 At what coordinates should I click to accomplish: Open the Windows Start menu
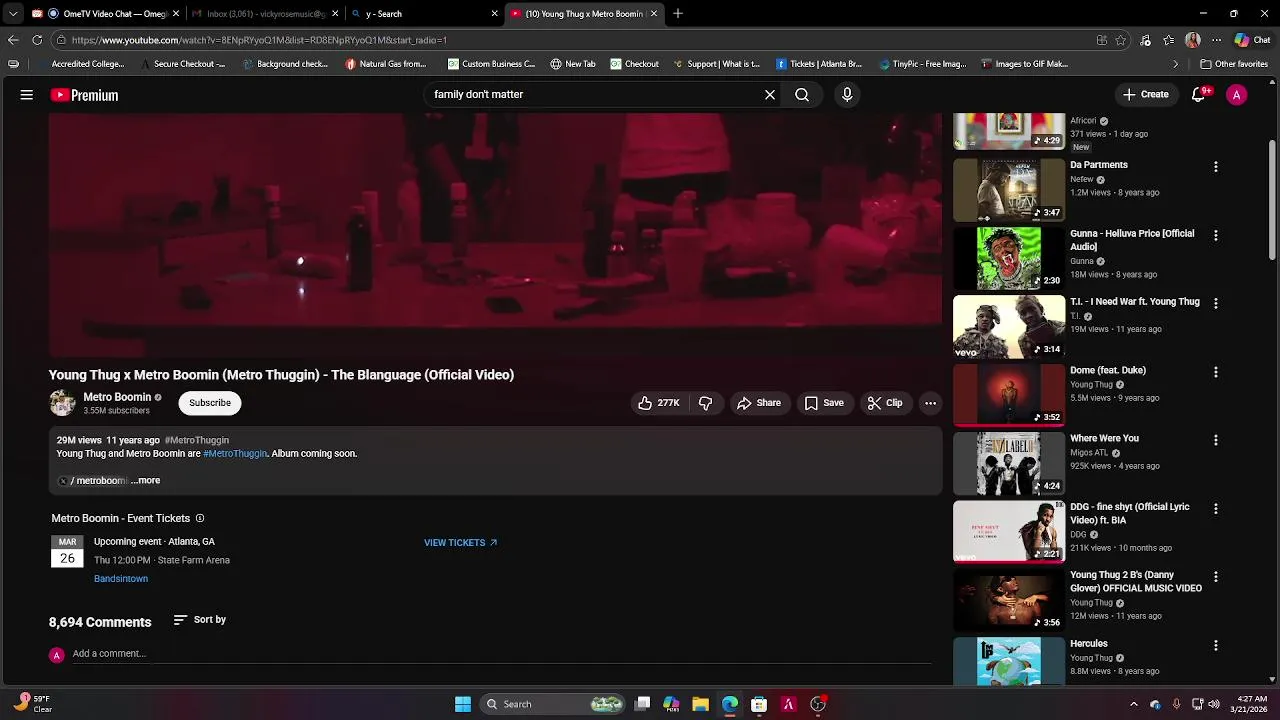pyautogui.click(x=463, y=704)
